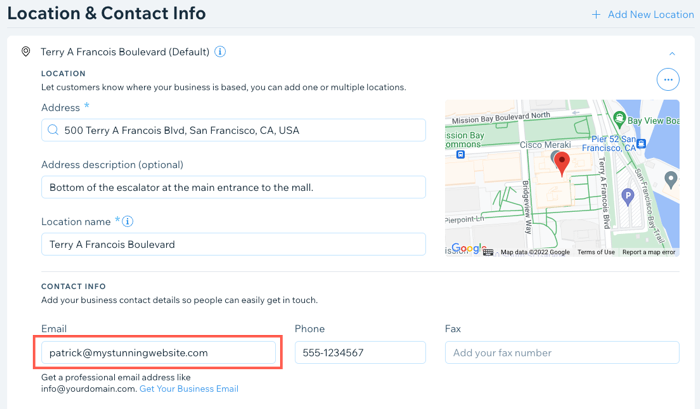Click the 'Location & Contact Info' heading
The width and height of the screenshot is (700, 409).
pyautogui.click(x=107, y=13)
